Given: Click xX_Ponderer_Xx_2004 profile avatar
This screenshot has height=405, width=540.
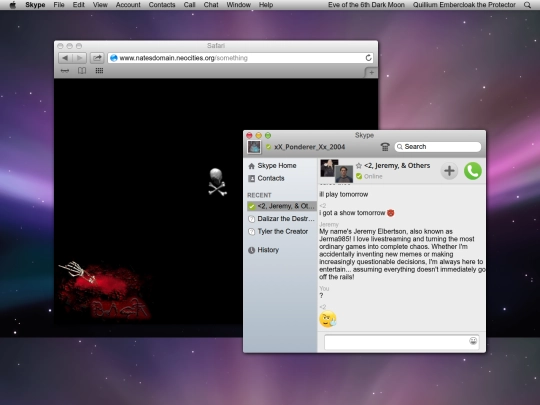Looking at the screenshot, I should (254, 147).
